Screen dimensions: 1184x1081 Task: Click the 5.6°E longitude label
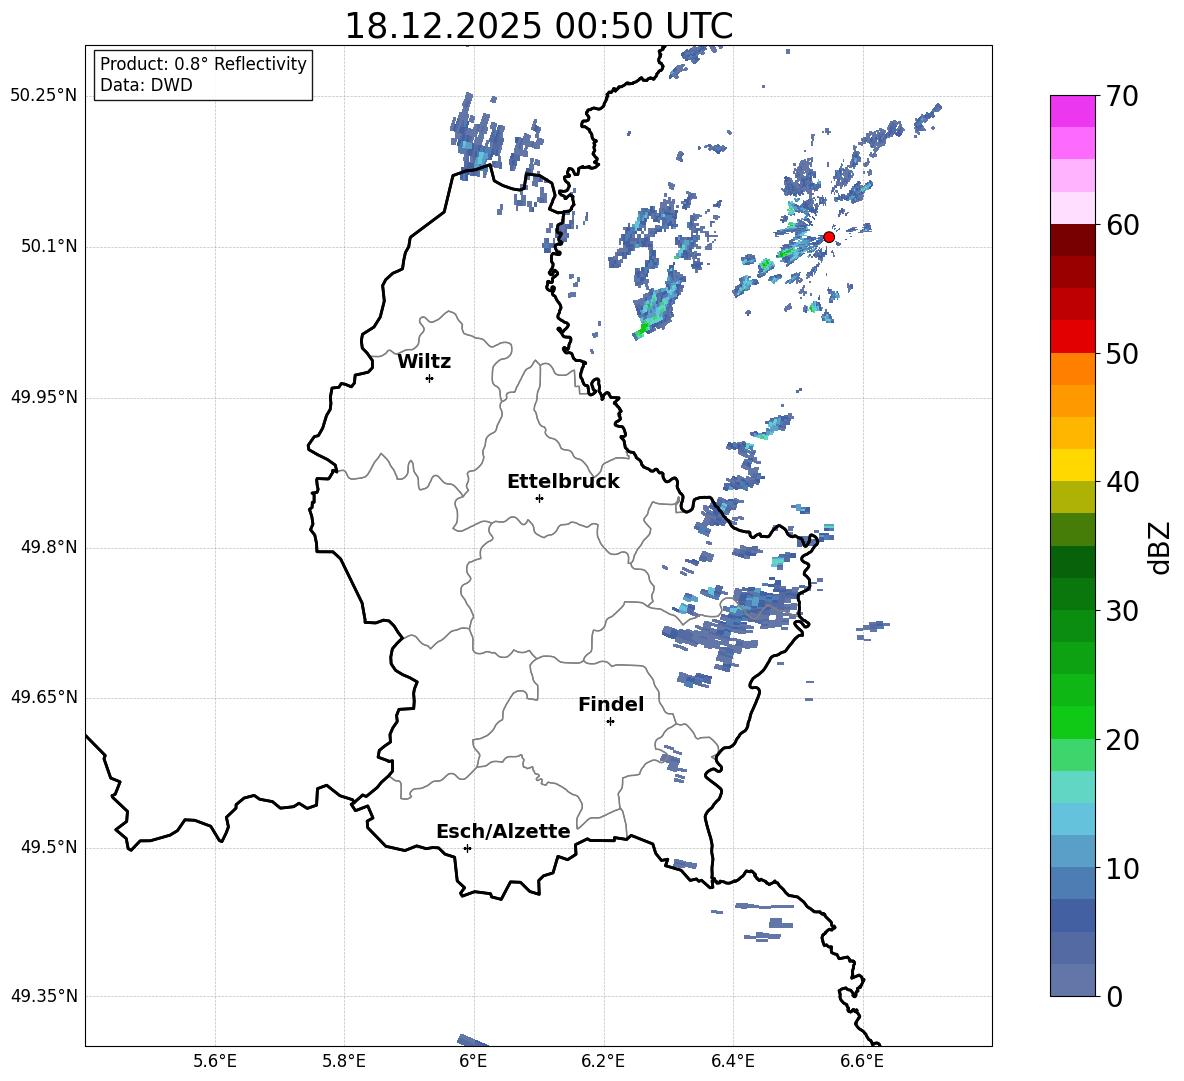click(x=215, y=1061)
